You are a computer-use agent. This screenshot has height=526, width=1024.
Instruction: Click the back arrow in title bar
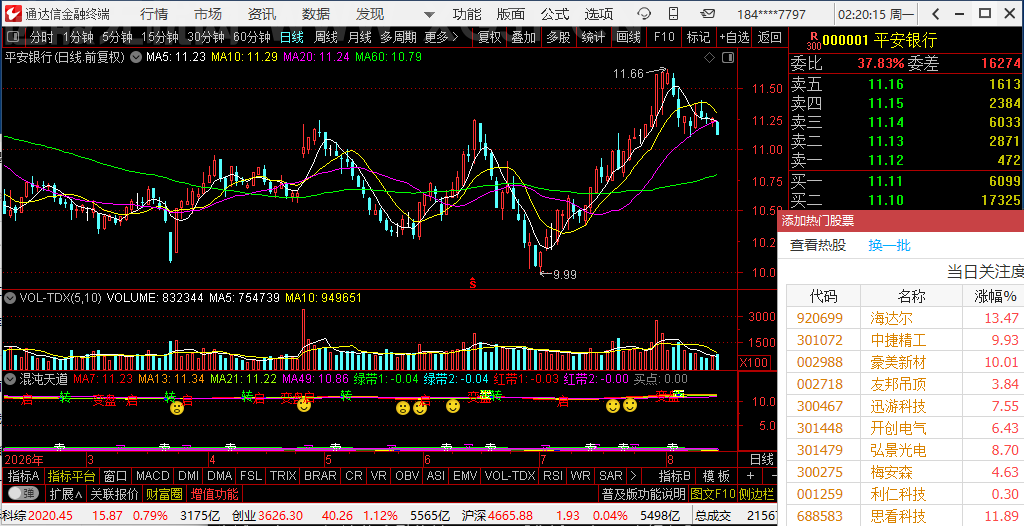pos(935,14)
